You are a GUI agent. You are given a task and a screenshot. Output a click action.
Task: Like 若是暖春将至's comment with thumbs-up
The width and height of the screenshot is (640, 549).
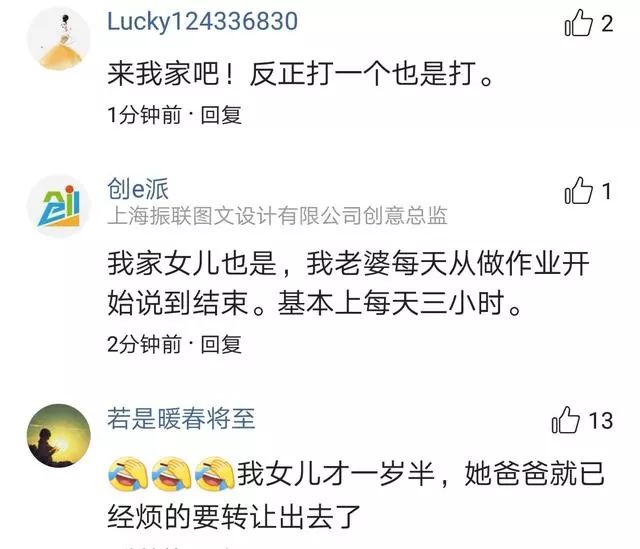pyautogui.click(x=565, y=420)
